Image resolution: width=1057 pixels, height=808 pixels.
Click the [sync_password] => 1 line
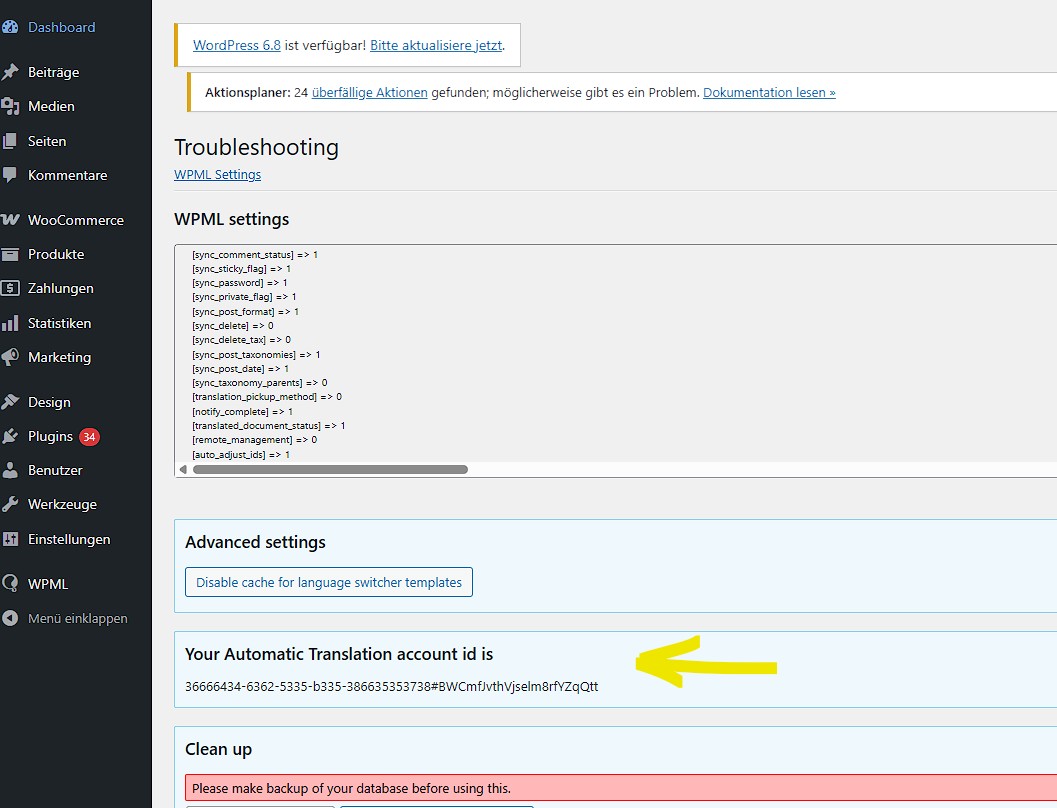tap(239, 283)
